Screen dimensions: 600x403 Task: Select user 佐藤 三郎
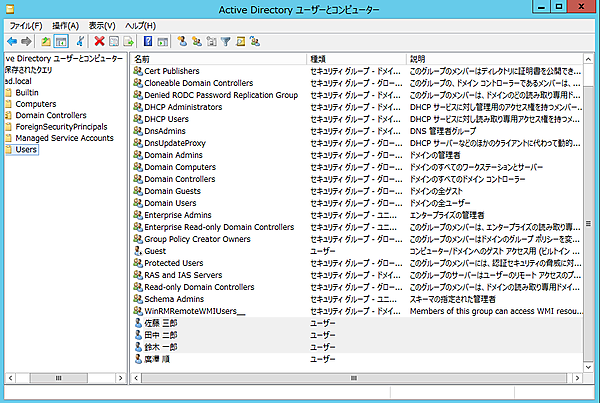pyautogui.click(x=161, y=323)
